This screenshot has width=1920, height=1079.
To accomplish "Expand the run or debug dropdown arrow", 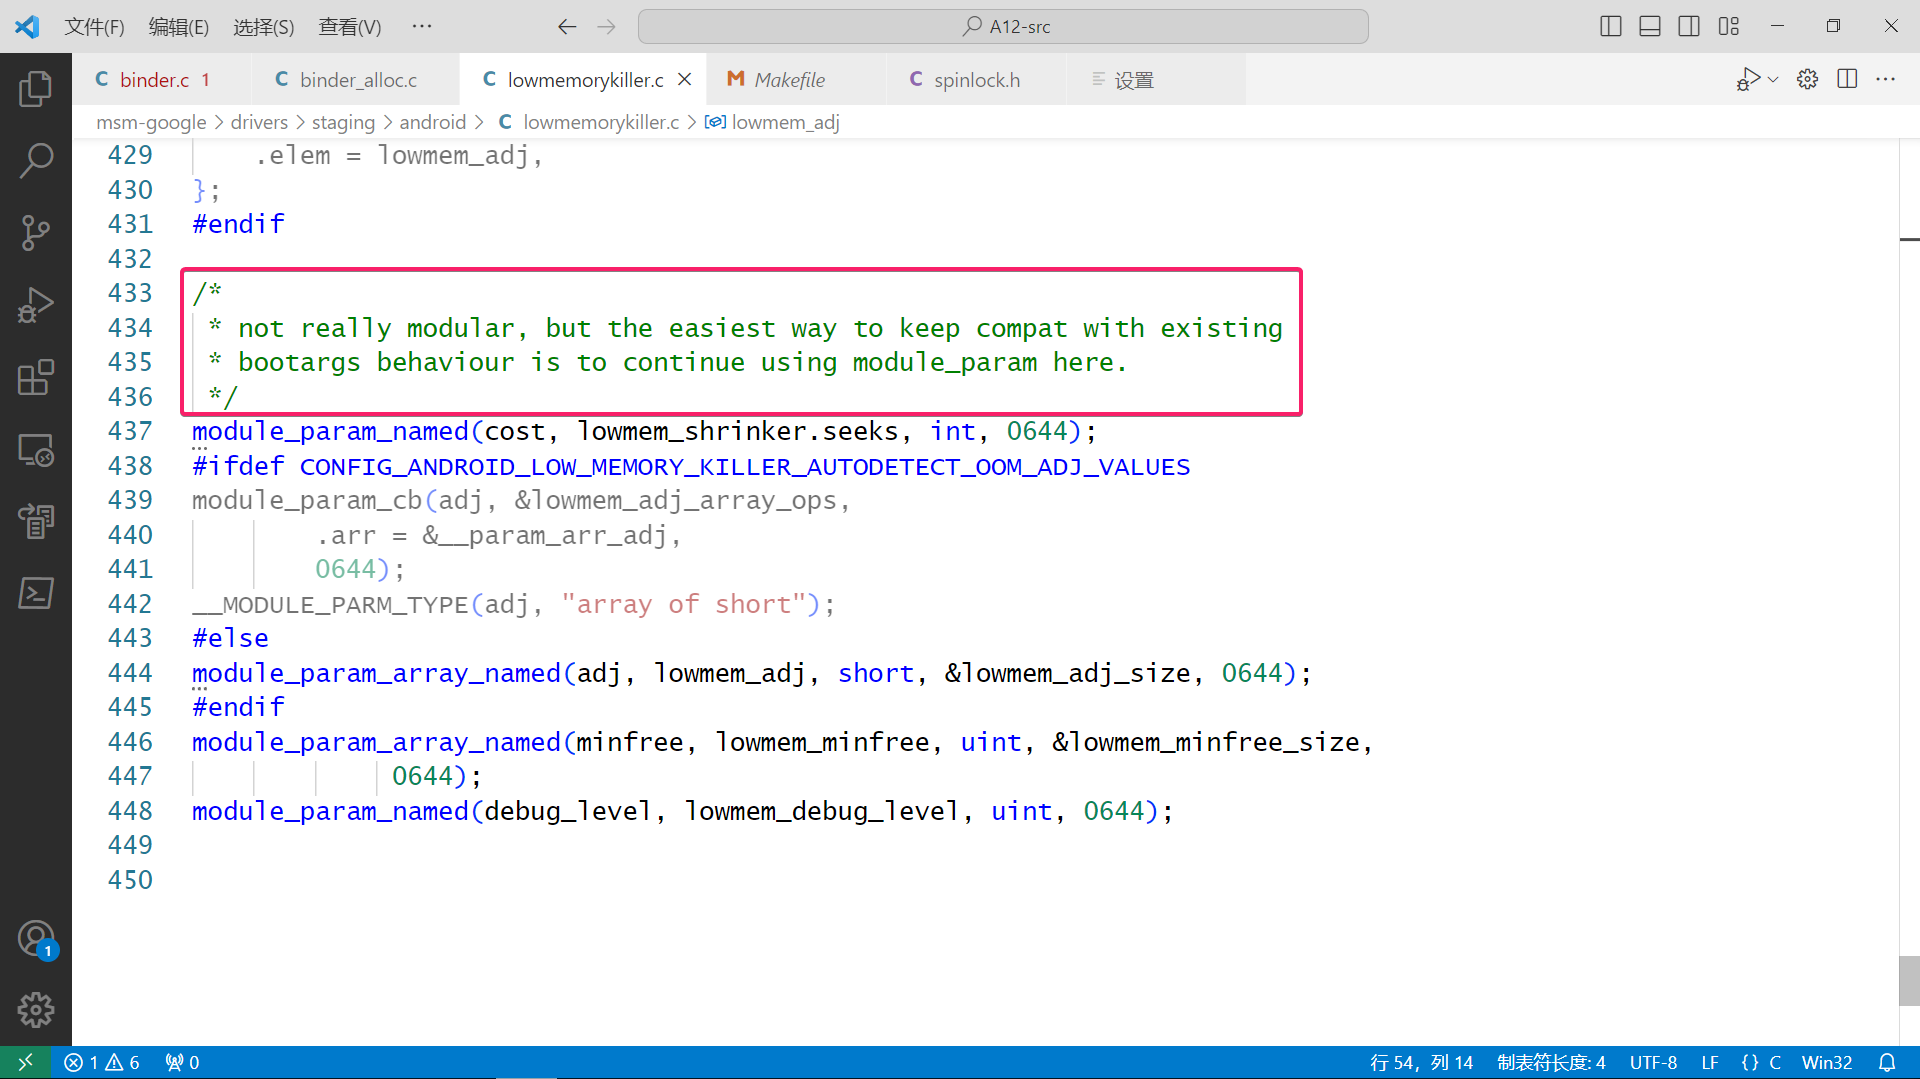I will click(x=1774, y=80).
